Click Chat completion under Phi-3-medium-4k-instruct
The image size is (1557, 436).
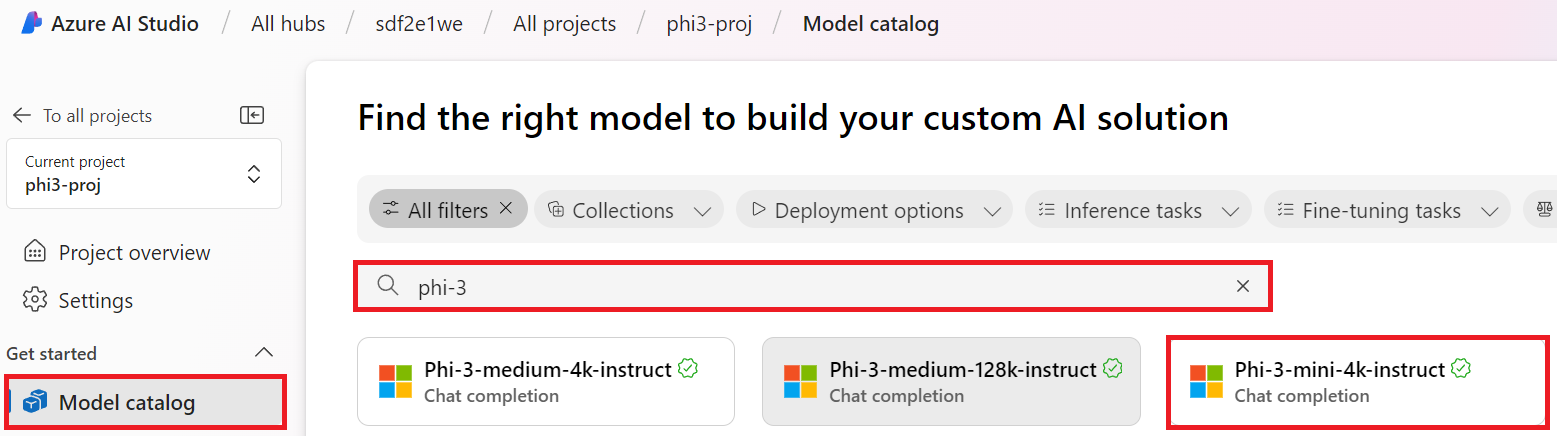coord(491,396)
